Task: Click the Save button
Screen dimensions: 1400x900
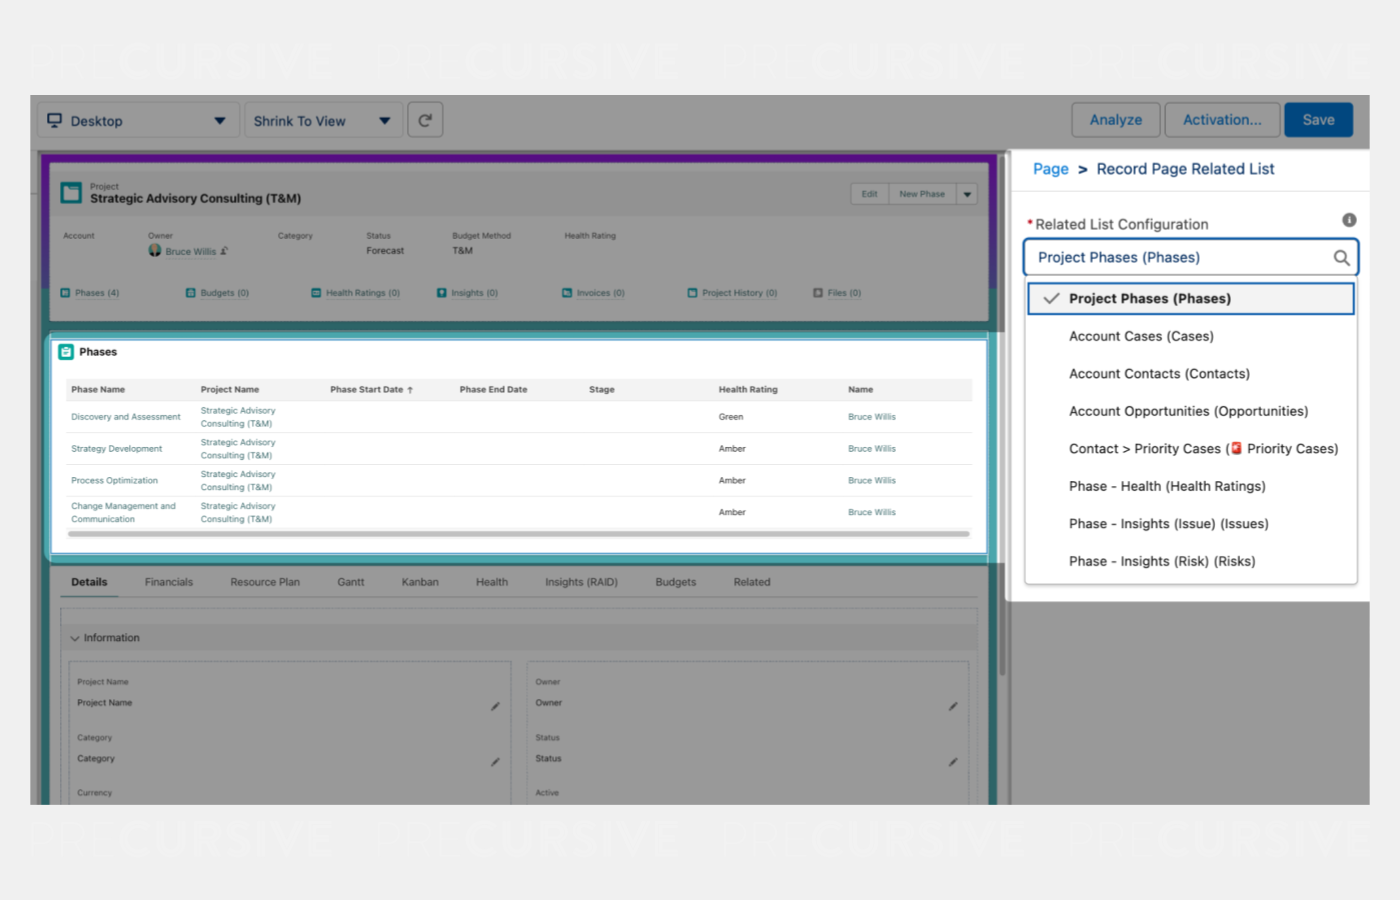Action: pyautogui.click(x=1318, y=120)
